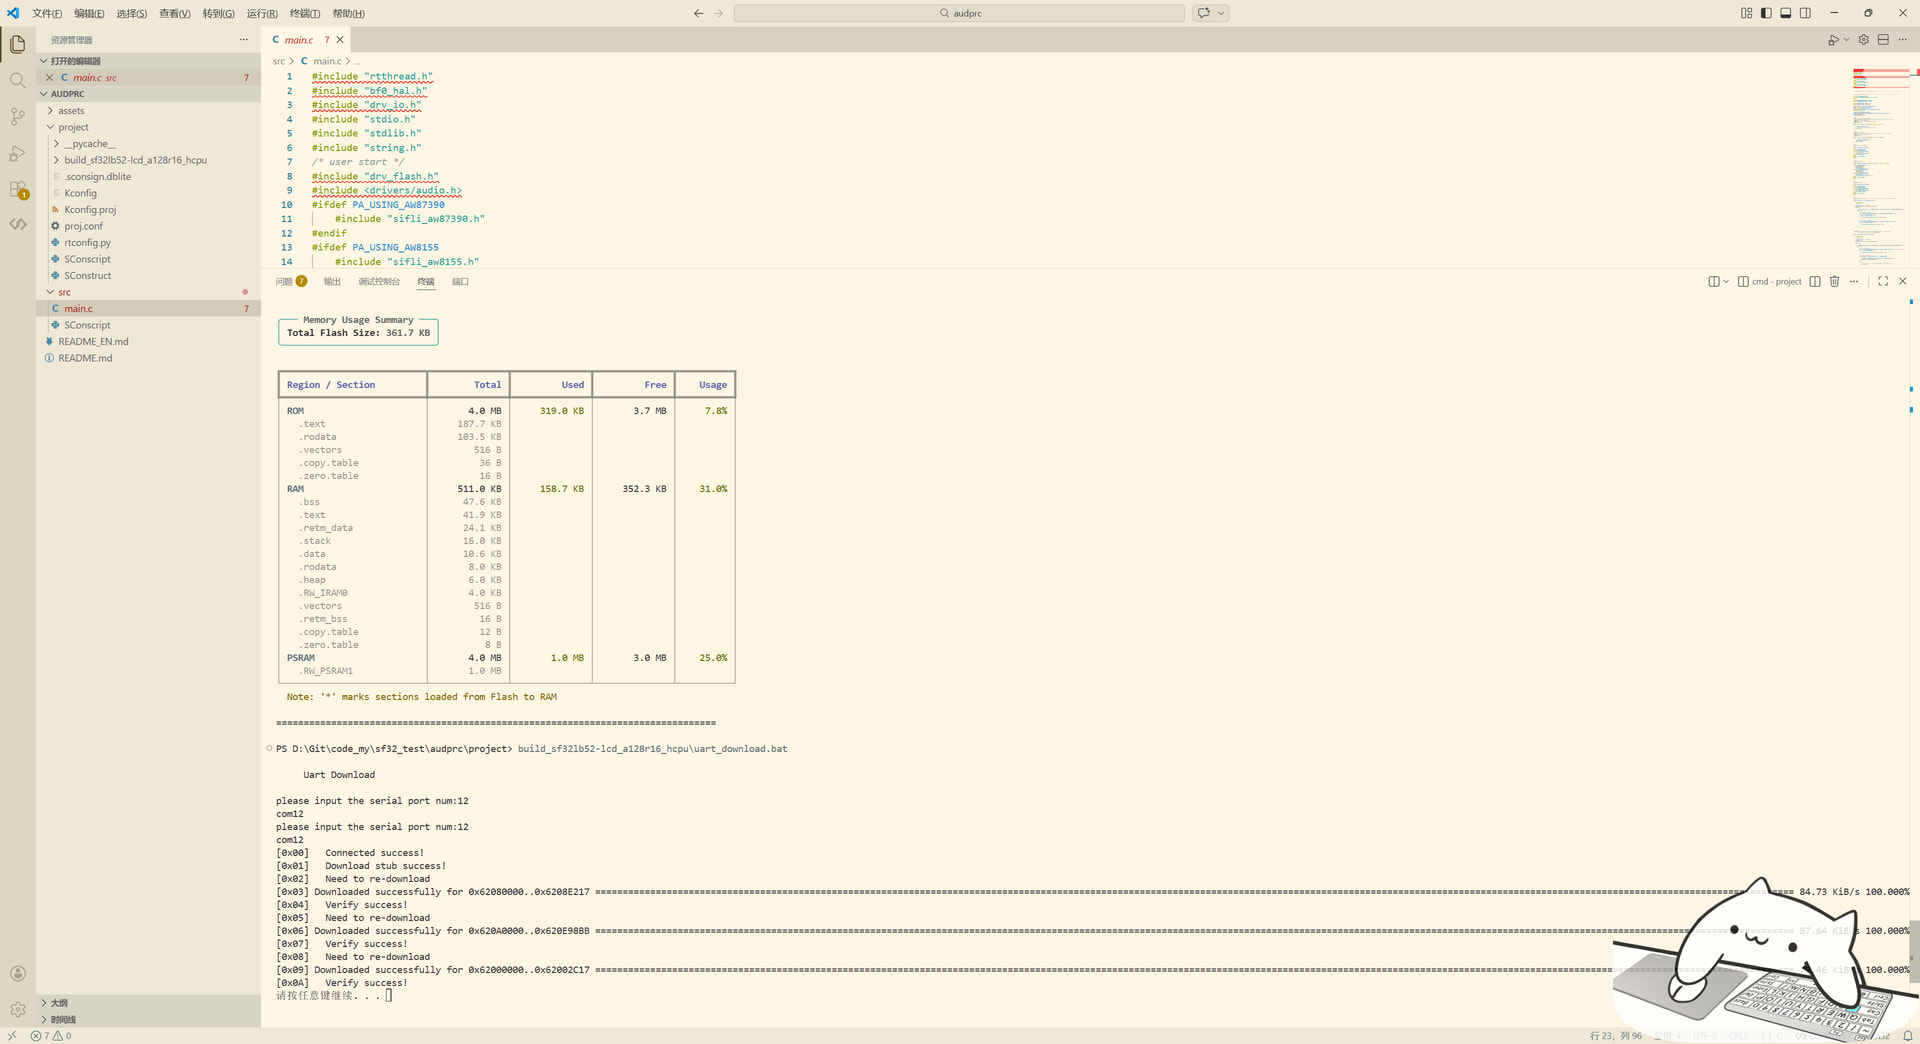Viewport: 1920px width, 1044px height.
Task: Click the errors and warnings status indicator
Action: click(51, 1036)
